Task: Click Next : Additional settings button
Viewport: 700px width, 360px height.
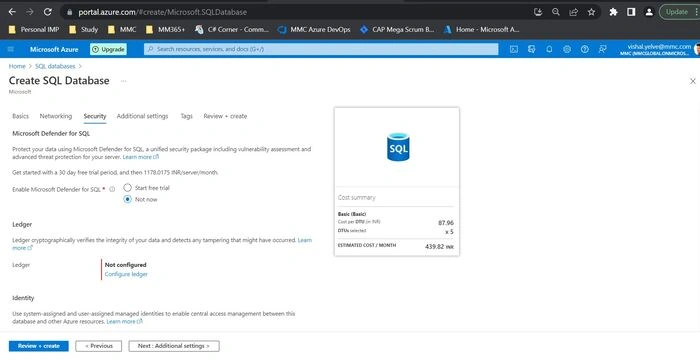Action: (174, 346)
